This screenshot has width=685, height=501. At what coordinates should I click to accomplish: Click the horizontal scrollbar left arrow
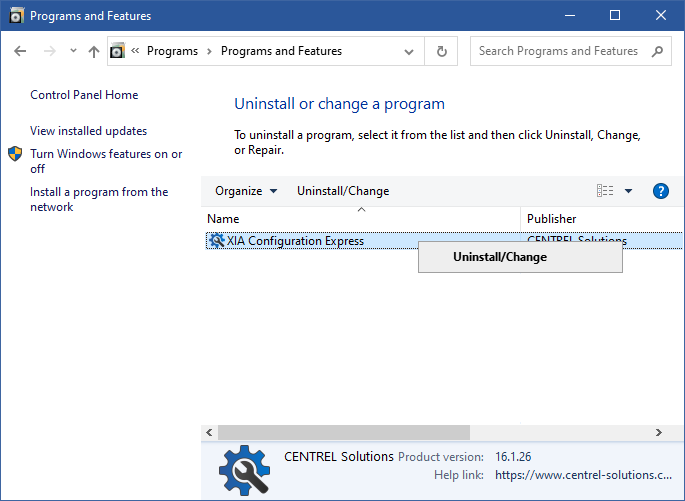tap(209, 432)
